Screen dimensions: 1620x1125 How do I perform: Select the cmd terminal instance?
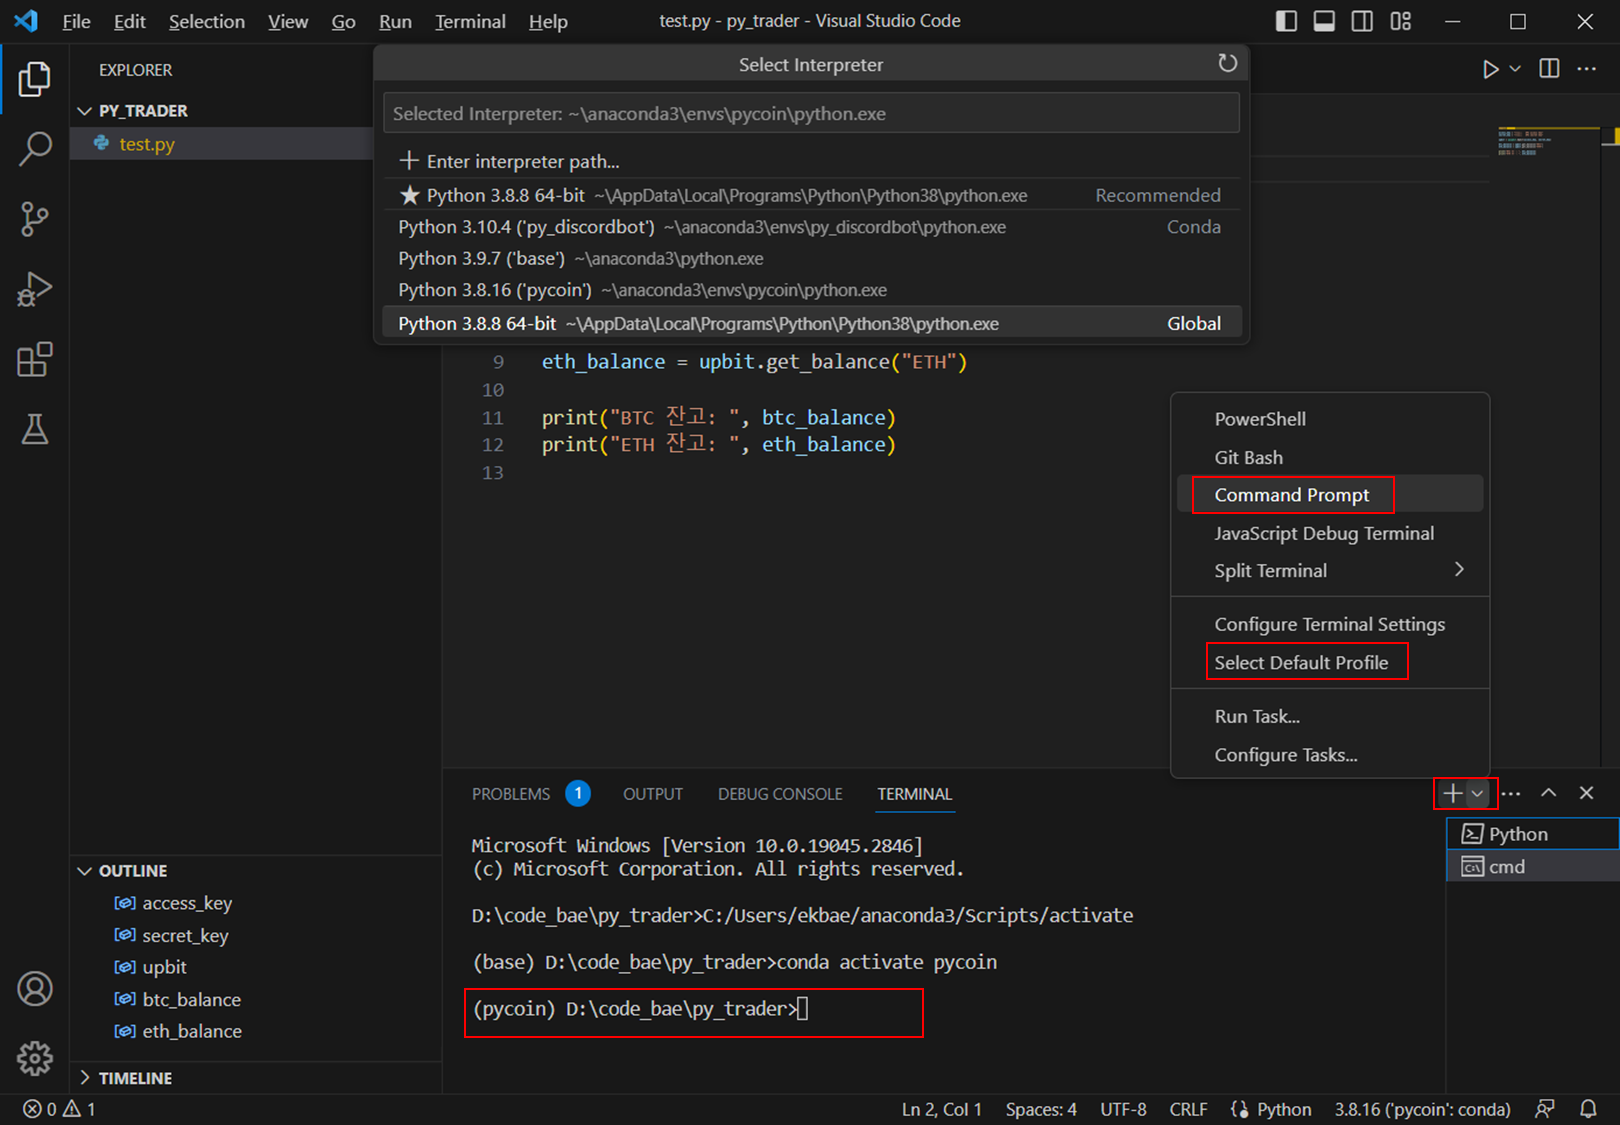click(x=1533, y=866)
